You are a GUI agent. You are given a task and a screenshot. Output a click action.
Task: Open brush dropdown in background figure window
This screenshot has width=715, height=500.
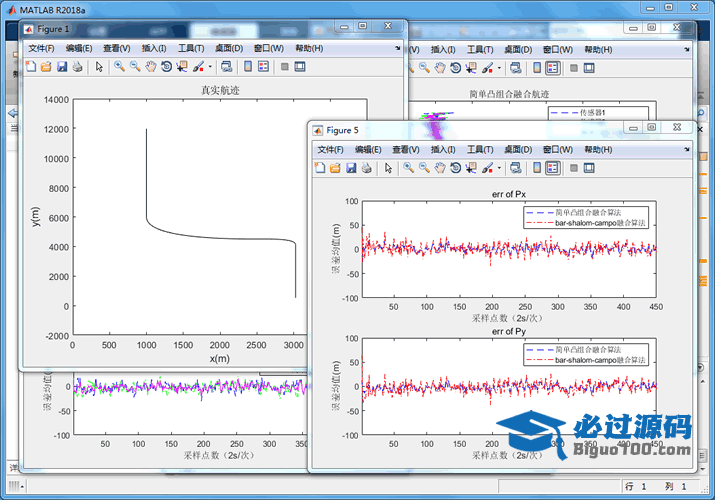point(499,68)
